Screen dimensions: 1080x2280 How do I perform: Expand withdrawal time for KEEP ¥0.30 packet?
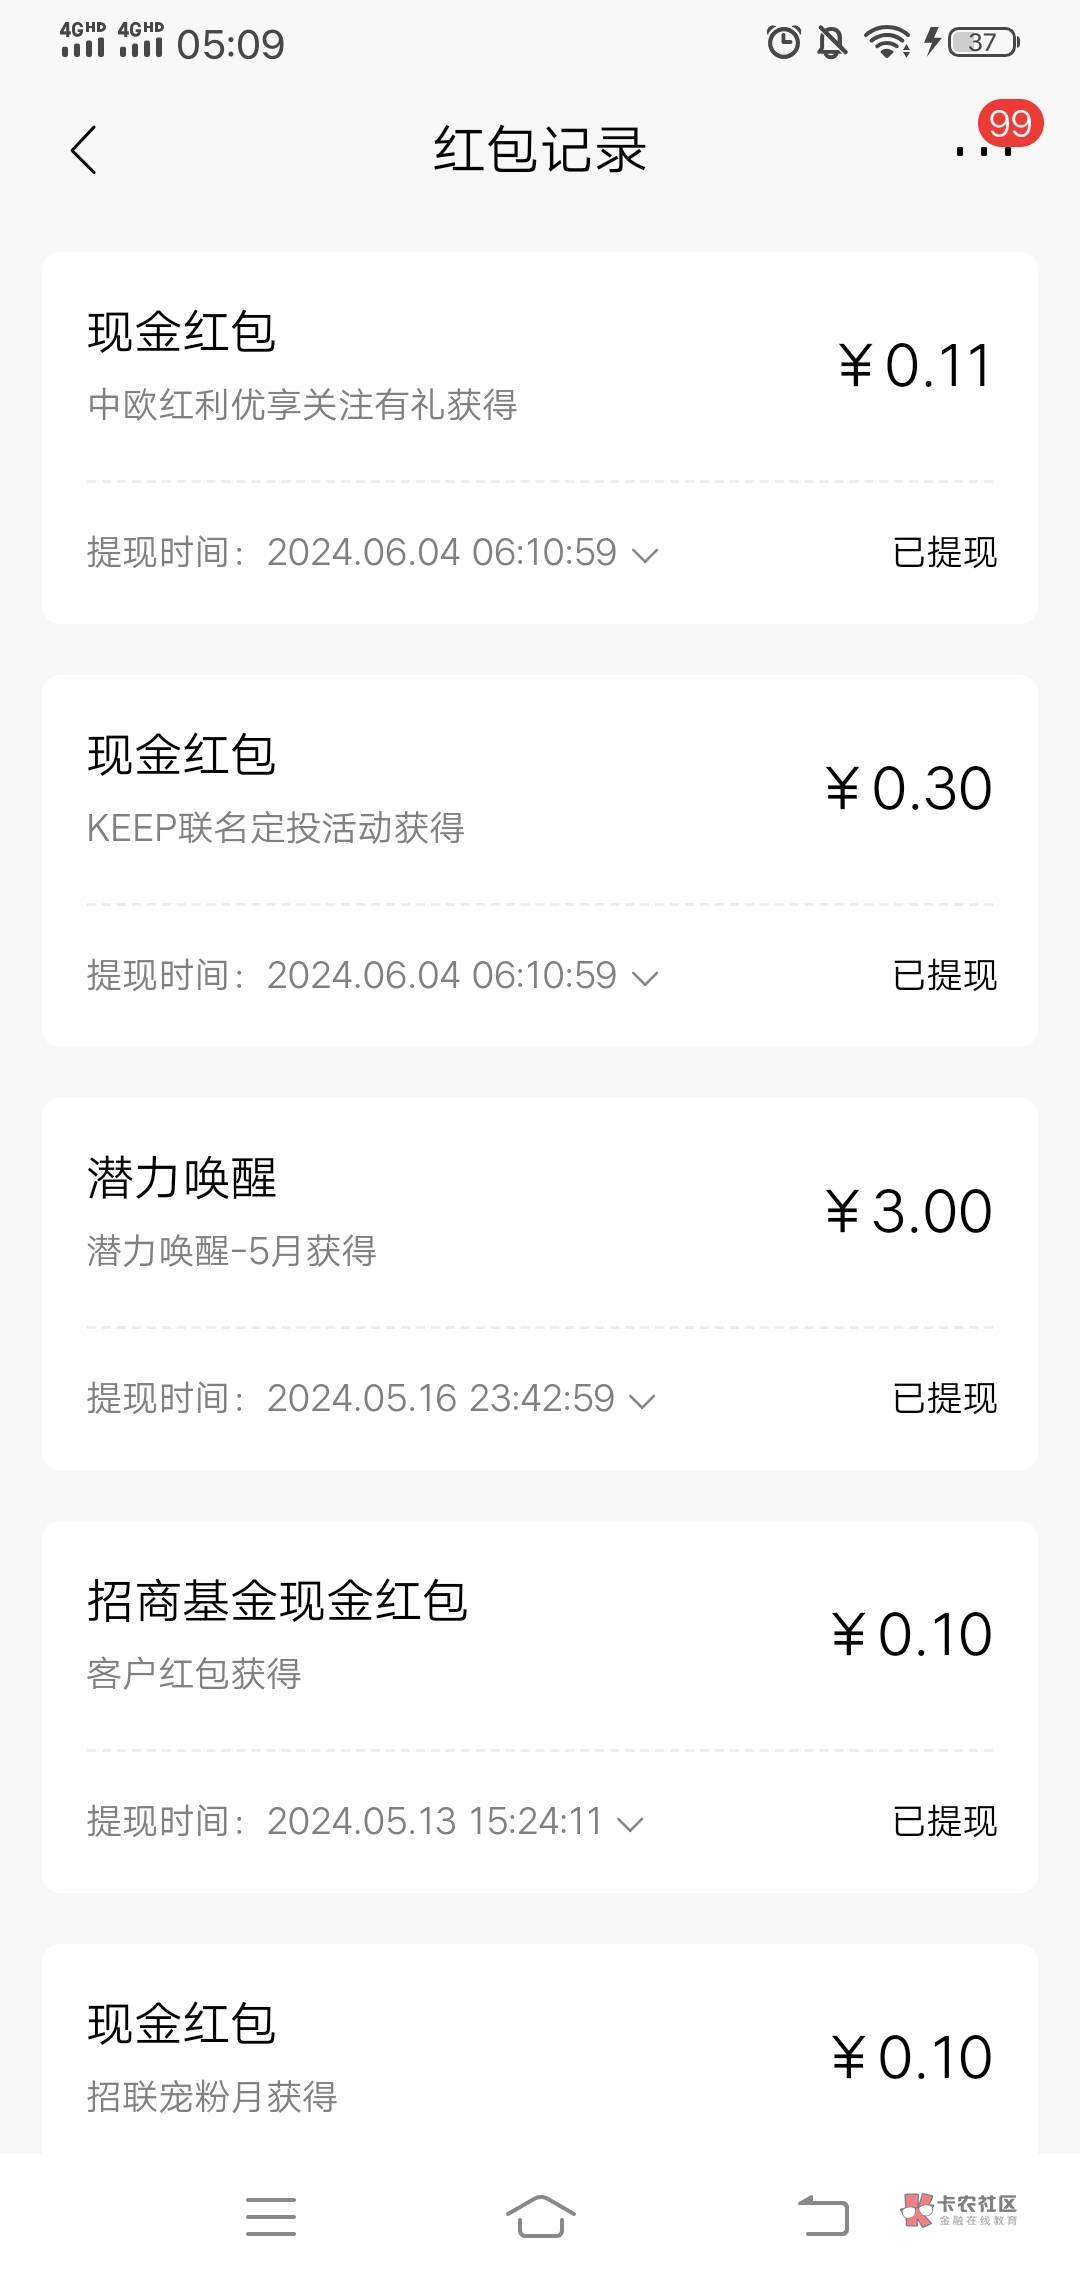click(x=646, y=977)
